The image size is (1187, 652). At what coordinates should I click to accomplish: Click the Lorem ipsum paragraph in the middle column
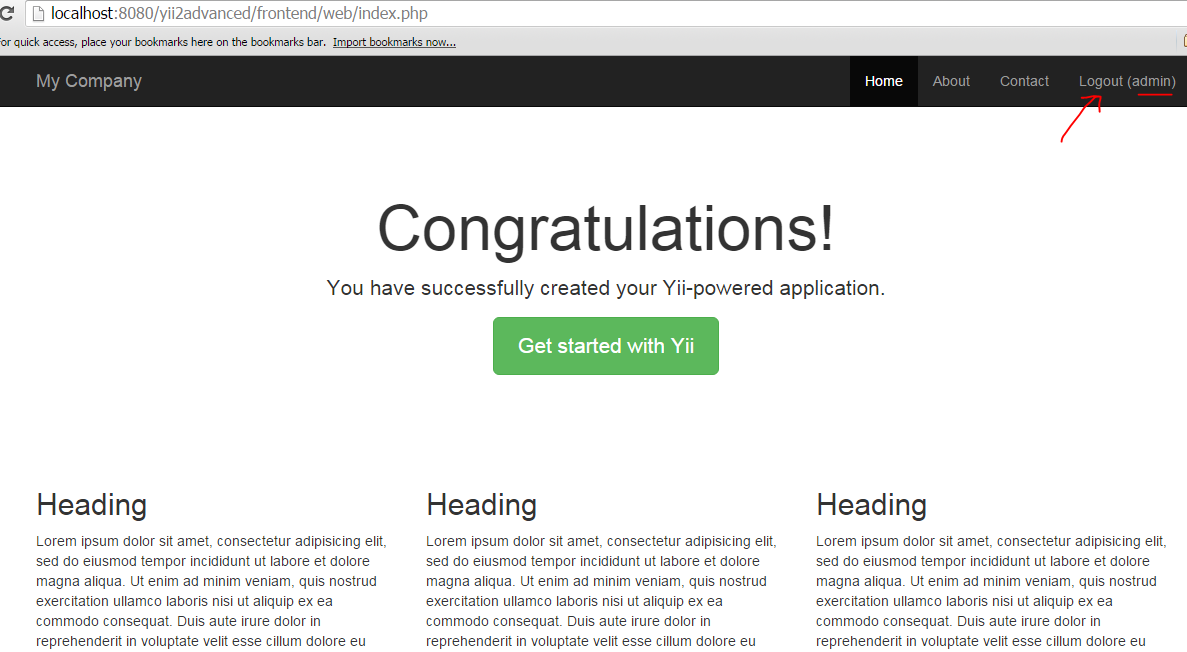(x=600, y=591)
